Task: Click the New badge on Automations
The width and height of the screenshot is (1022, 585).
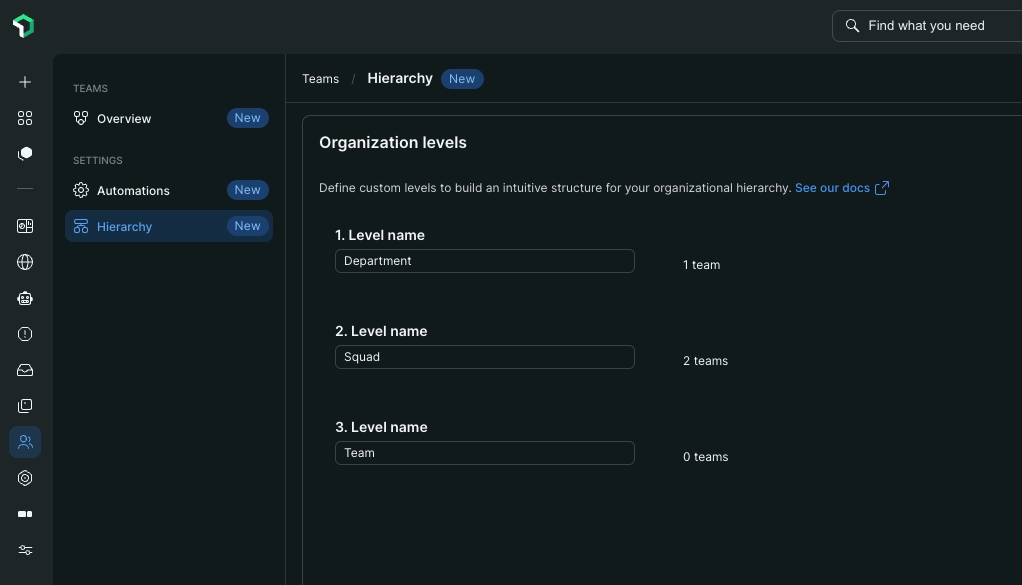Action: [x=248, y=190]
